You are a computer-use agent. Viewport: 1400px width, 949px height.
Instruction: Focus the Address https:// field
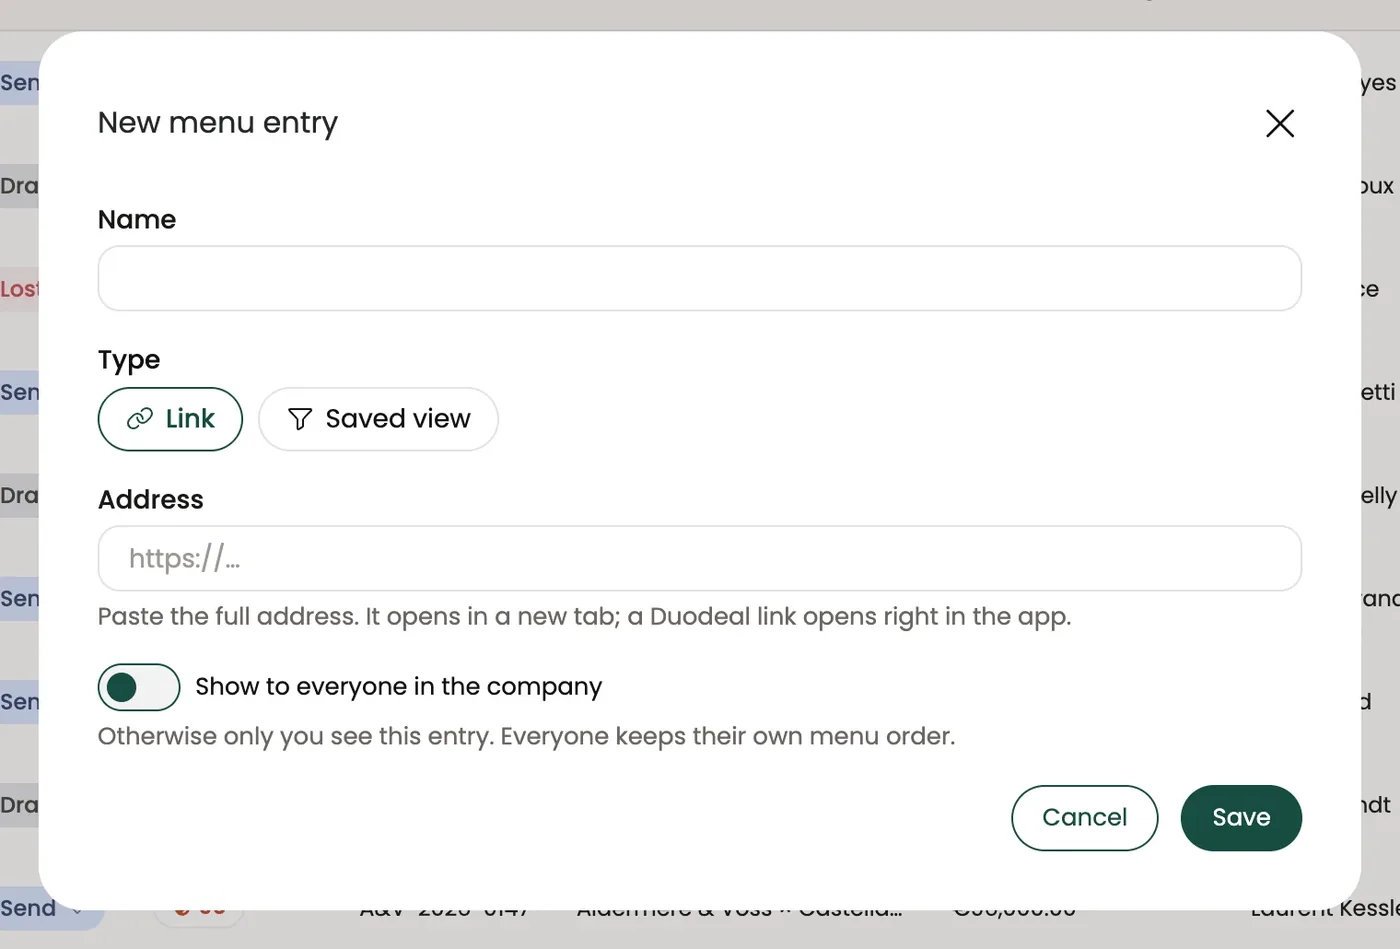(x=700, y=558)
